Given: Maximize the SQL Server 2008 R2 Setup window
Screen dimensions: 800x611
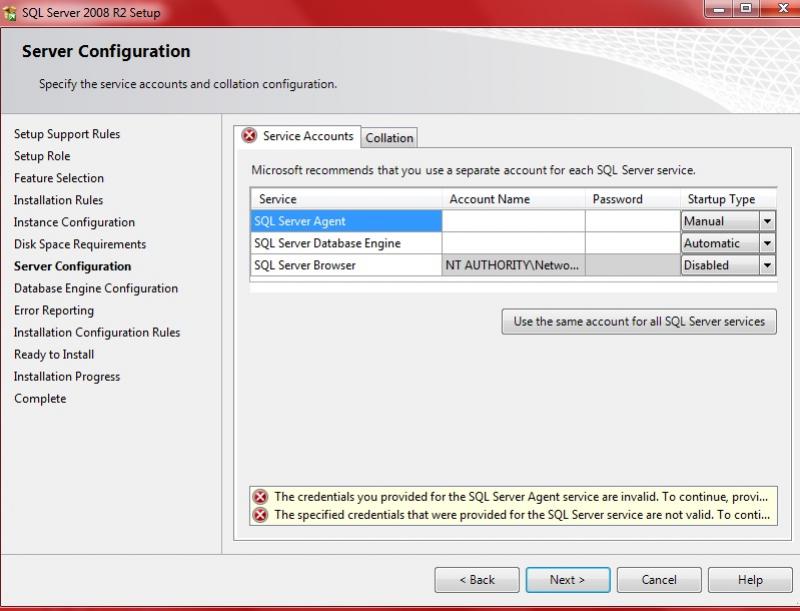Looking at the screenshot, I should (x=745, y=9).
